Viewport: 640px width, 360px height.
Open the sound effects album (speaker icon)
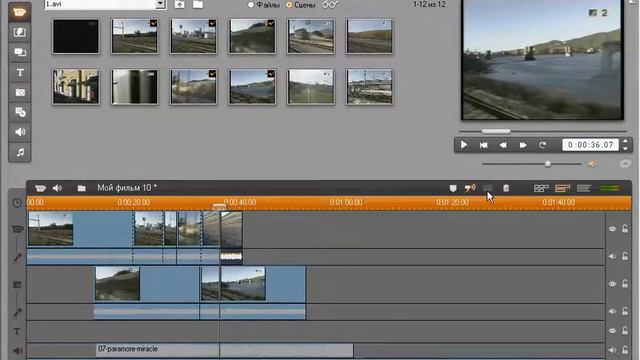pos(20,132)
